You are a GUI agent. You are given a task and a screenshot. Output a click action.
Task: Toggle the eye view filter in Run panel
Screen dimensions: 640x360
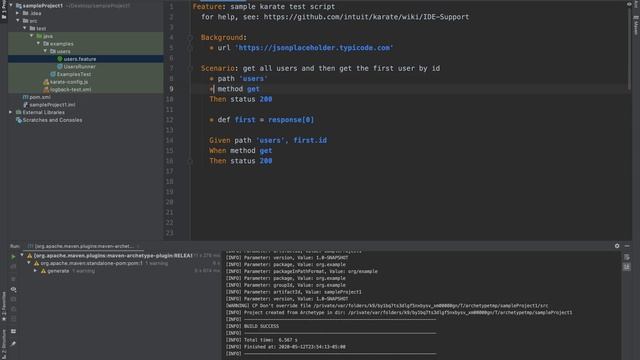pyautogui.click(x=13, y=289)
